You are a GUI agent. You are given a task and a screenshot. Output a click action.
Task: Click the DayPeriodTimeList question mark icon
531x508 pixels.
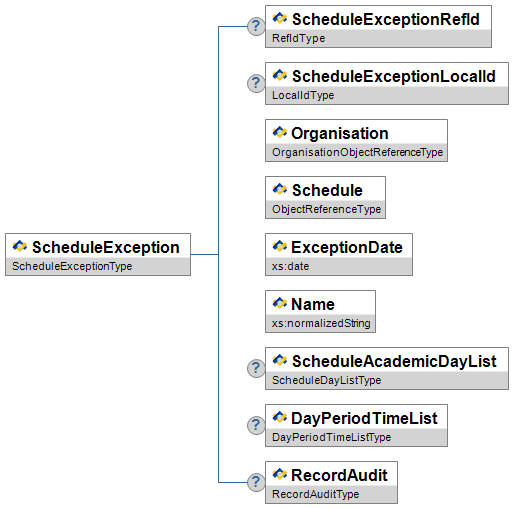coord(256,425)
